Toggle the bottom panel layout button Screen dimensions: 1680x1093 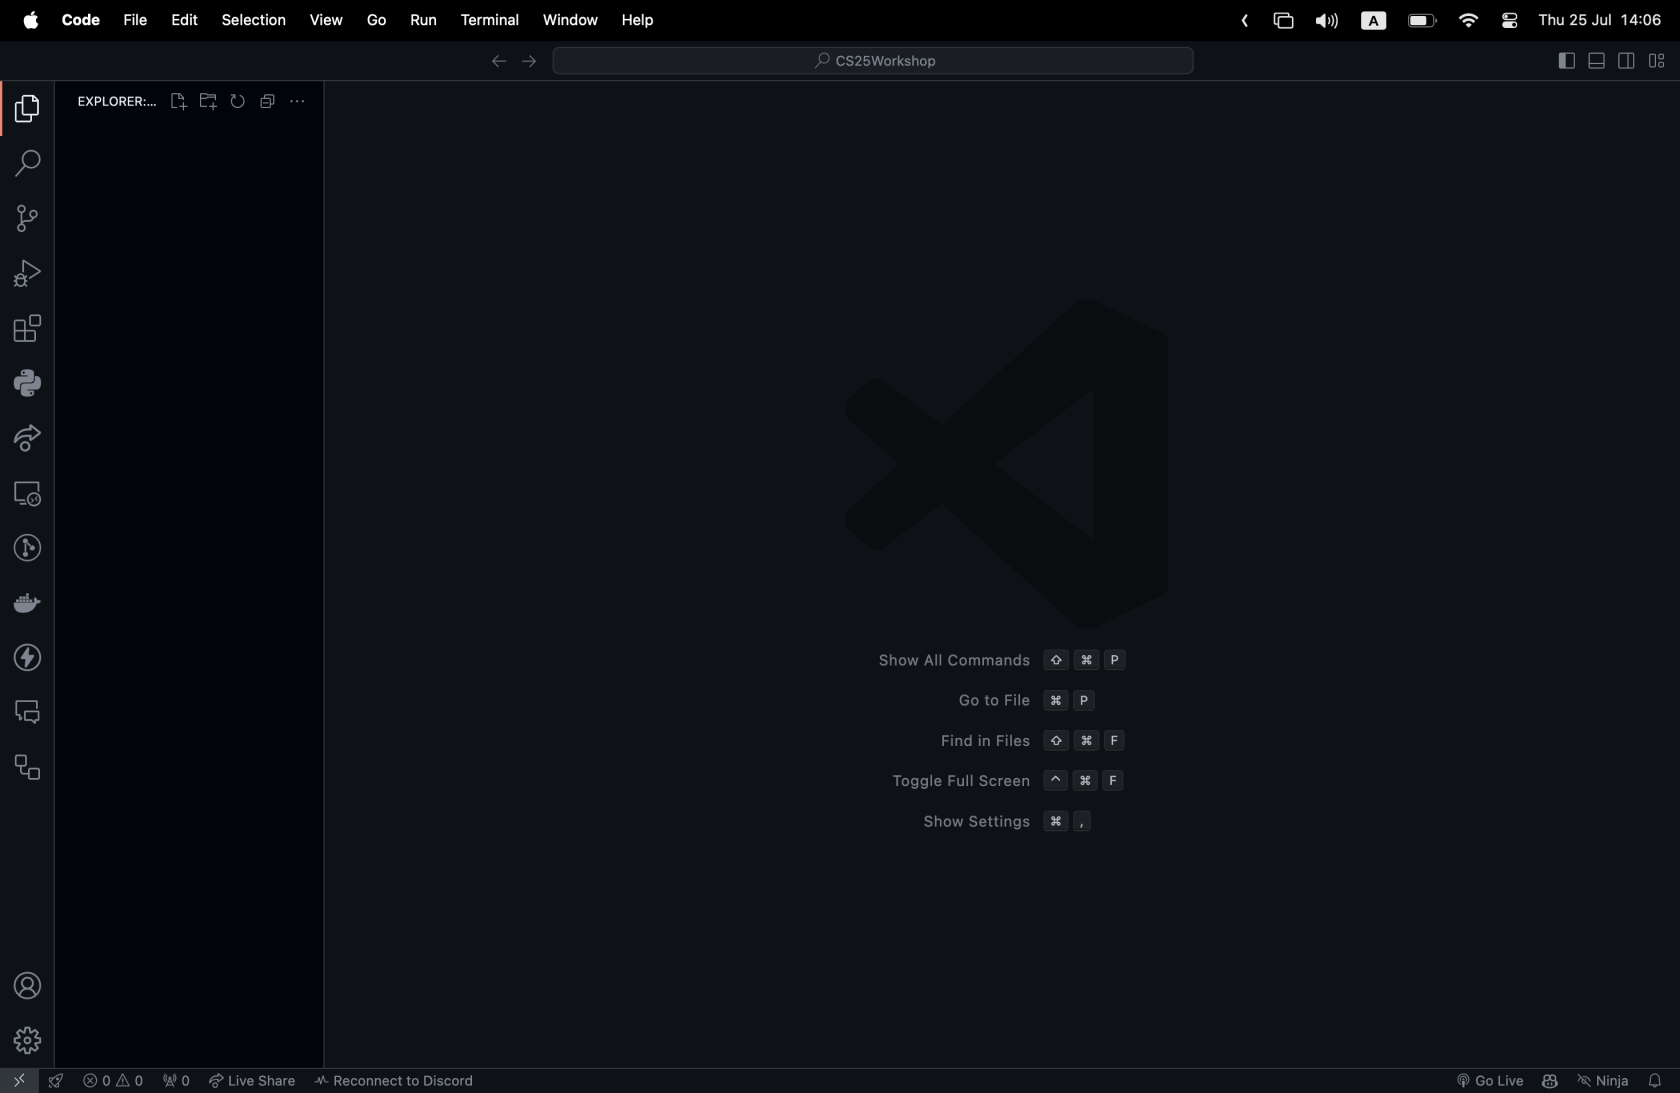1597,61
